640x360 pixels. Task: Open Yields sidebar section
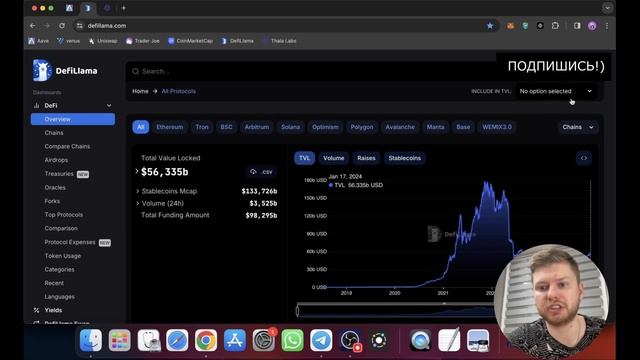[x=53, y=310]
